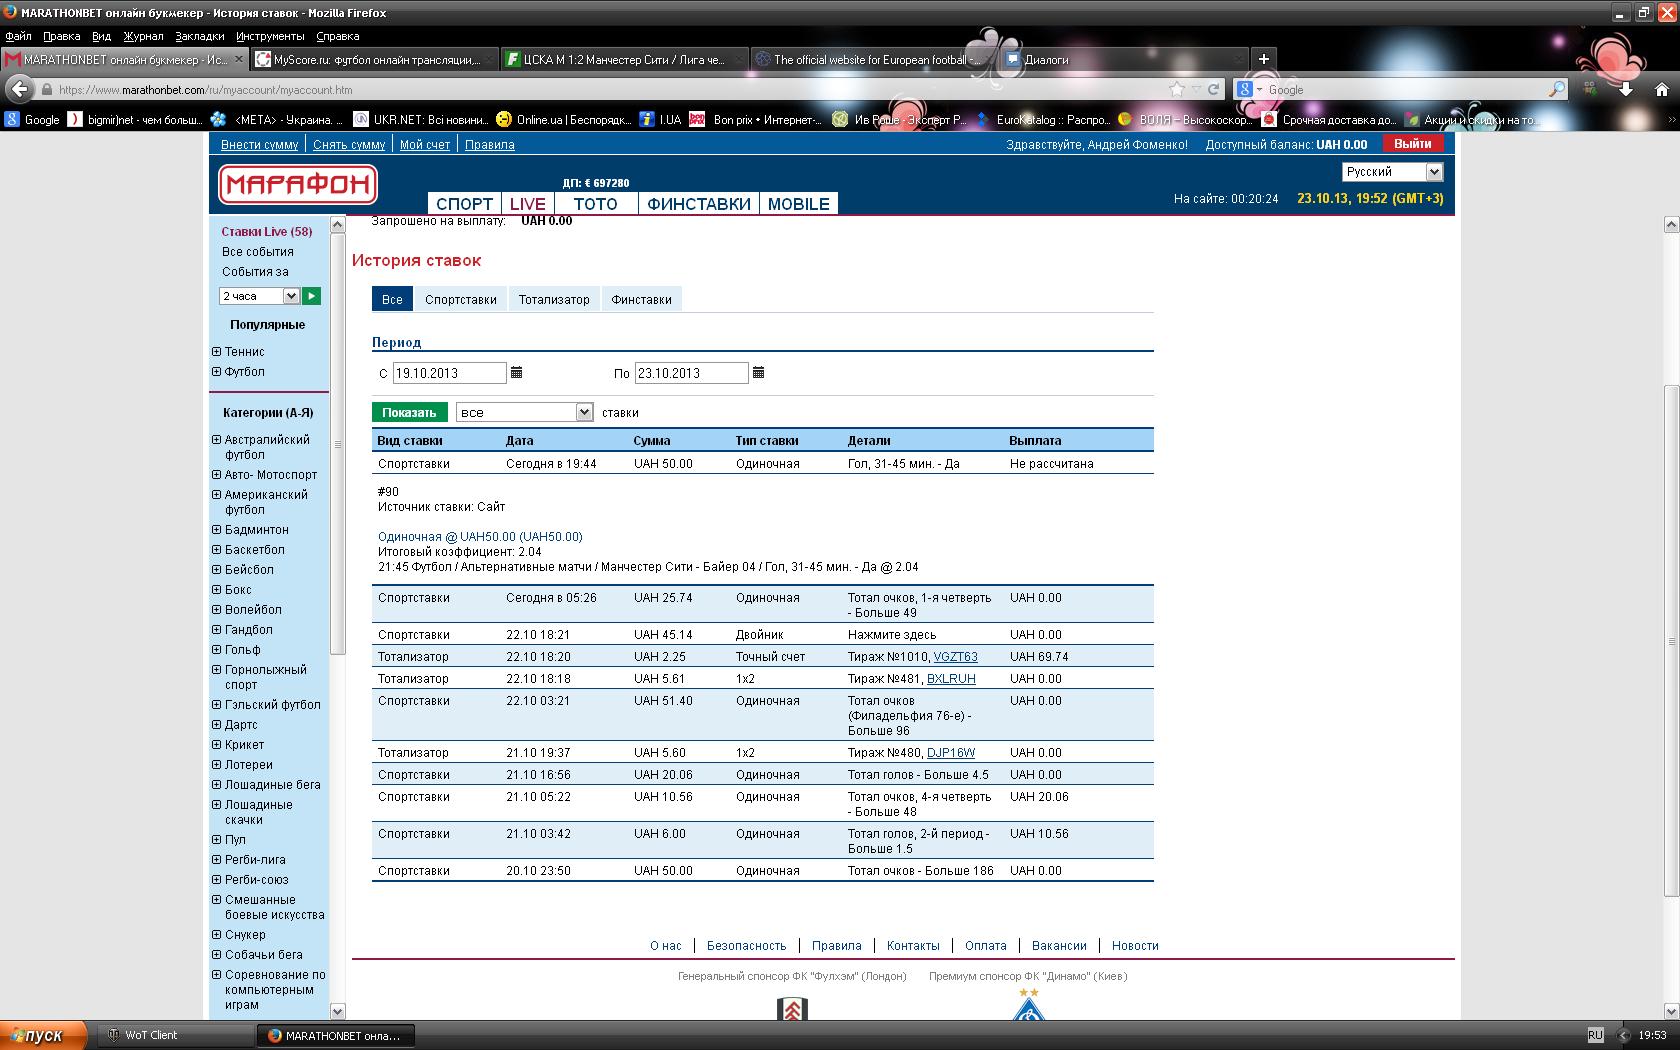Viewport: 1680px width, 1050px height.
Task: Click the green go arrow beside '2 часа'
Action: pyautogui.click(x=311, y=296)
